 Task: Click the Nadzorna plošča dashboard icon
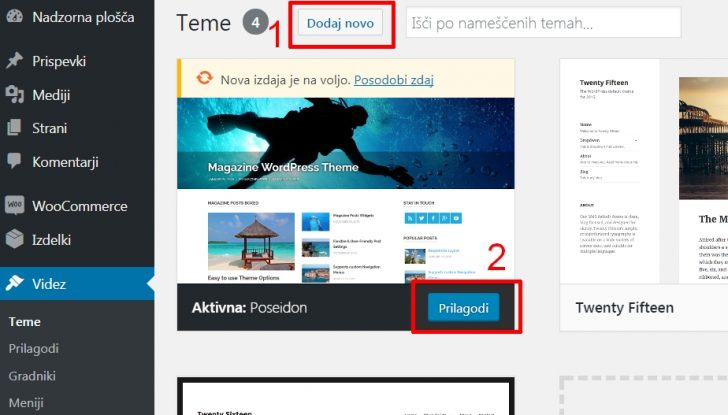[x=14, y=16]
